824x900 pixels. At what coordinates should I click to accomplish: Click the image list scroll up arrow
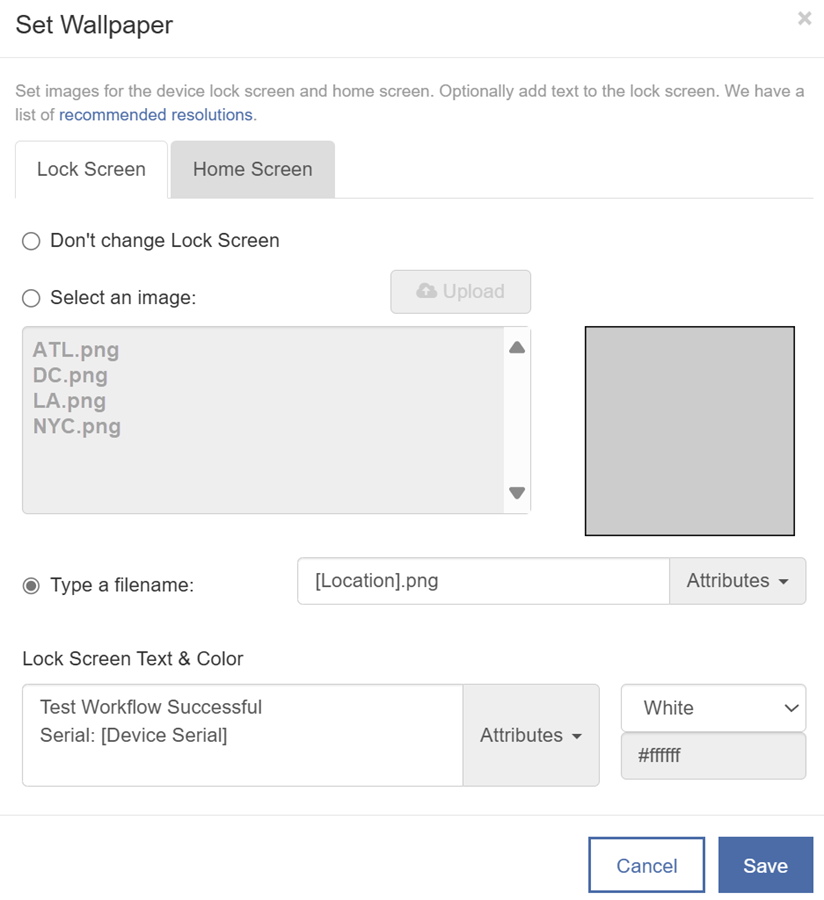click(517, 348)
